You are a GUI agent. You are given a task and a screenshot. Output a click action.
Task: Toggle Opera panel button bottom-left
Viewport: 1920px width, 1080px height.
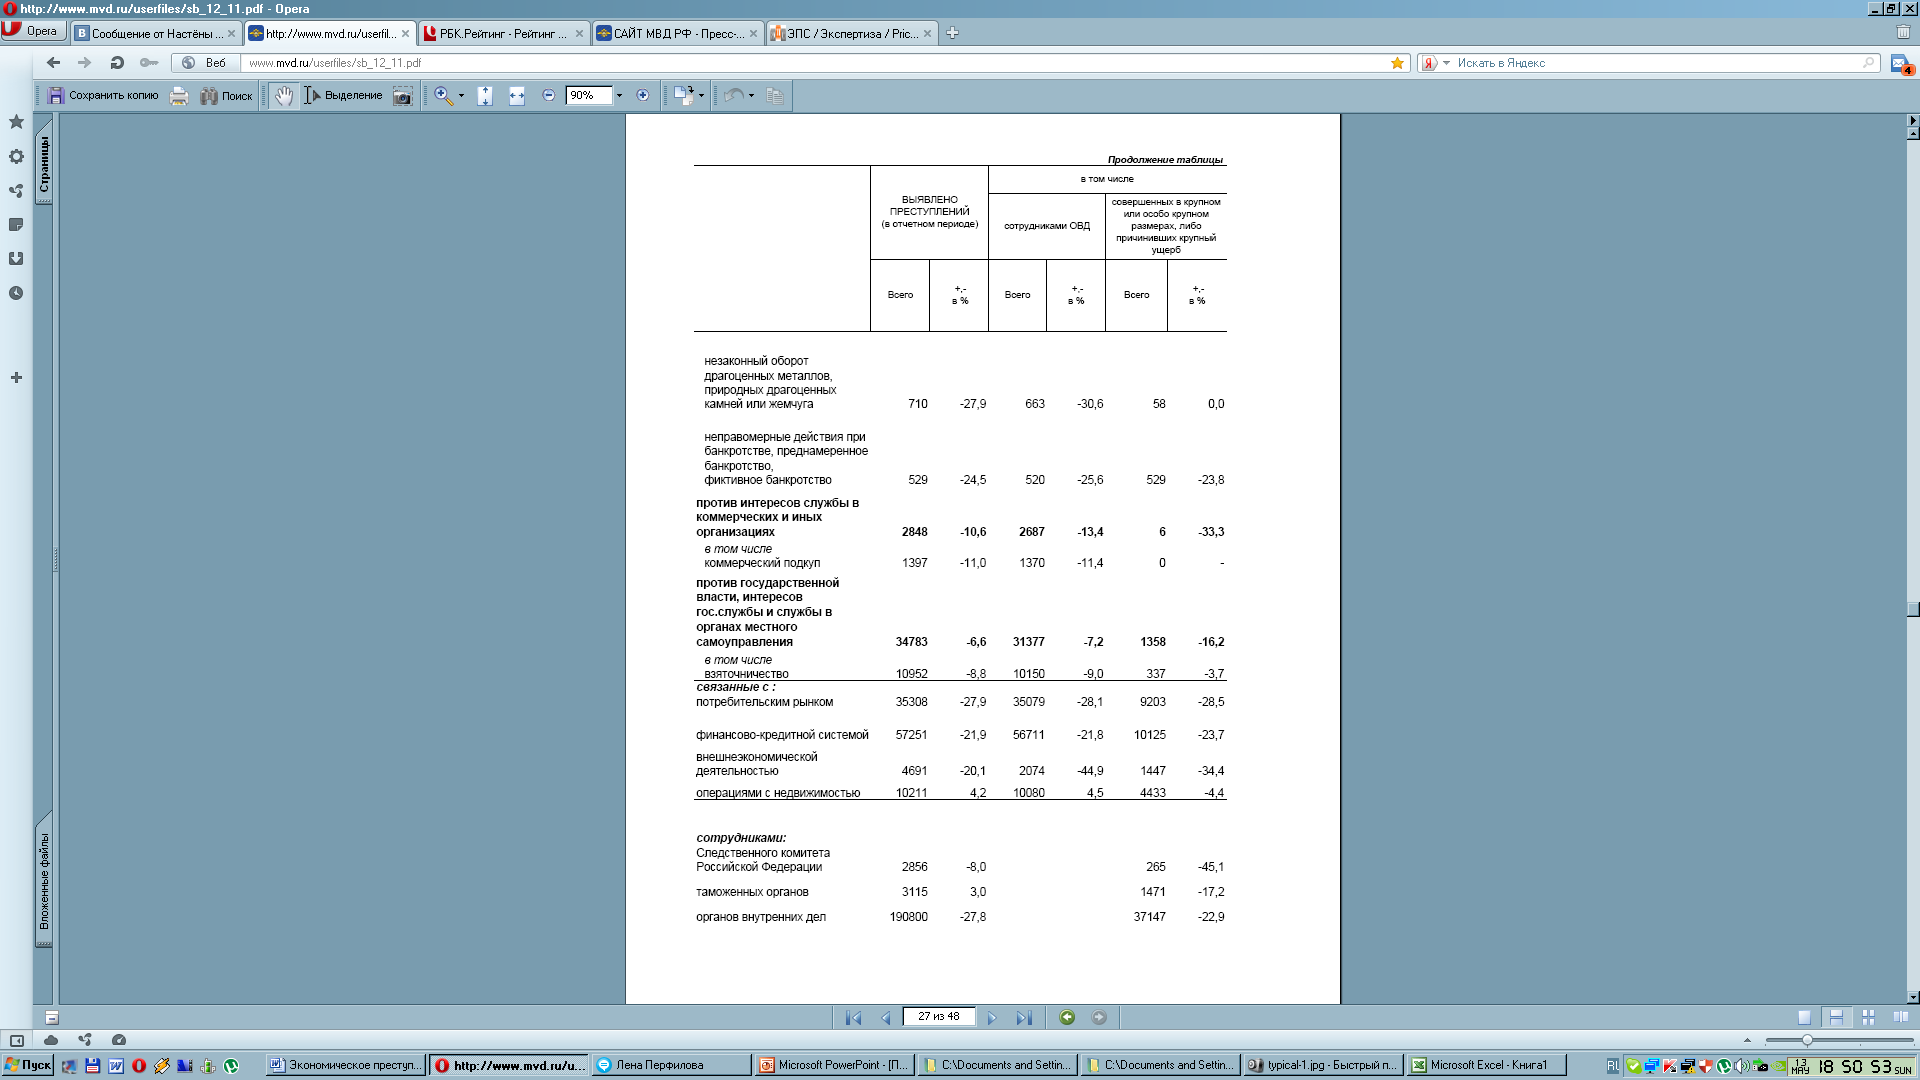click(17, 1040)
